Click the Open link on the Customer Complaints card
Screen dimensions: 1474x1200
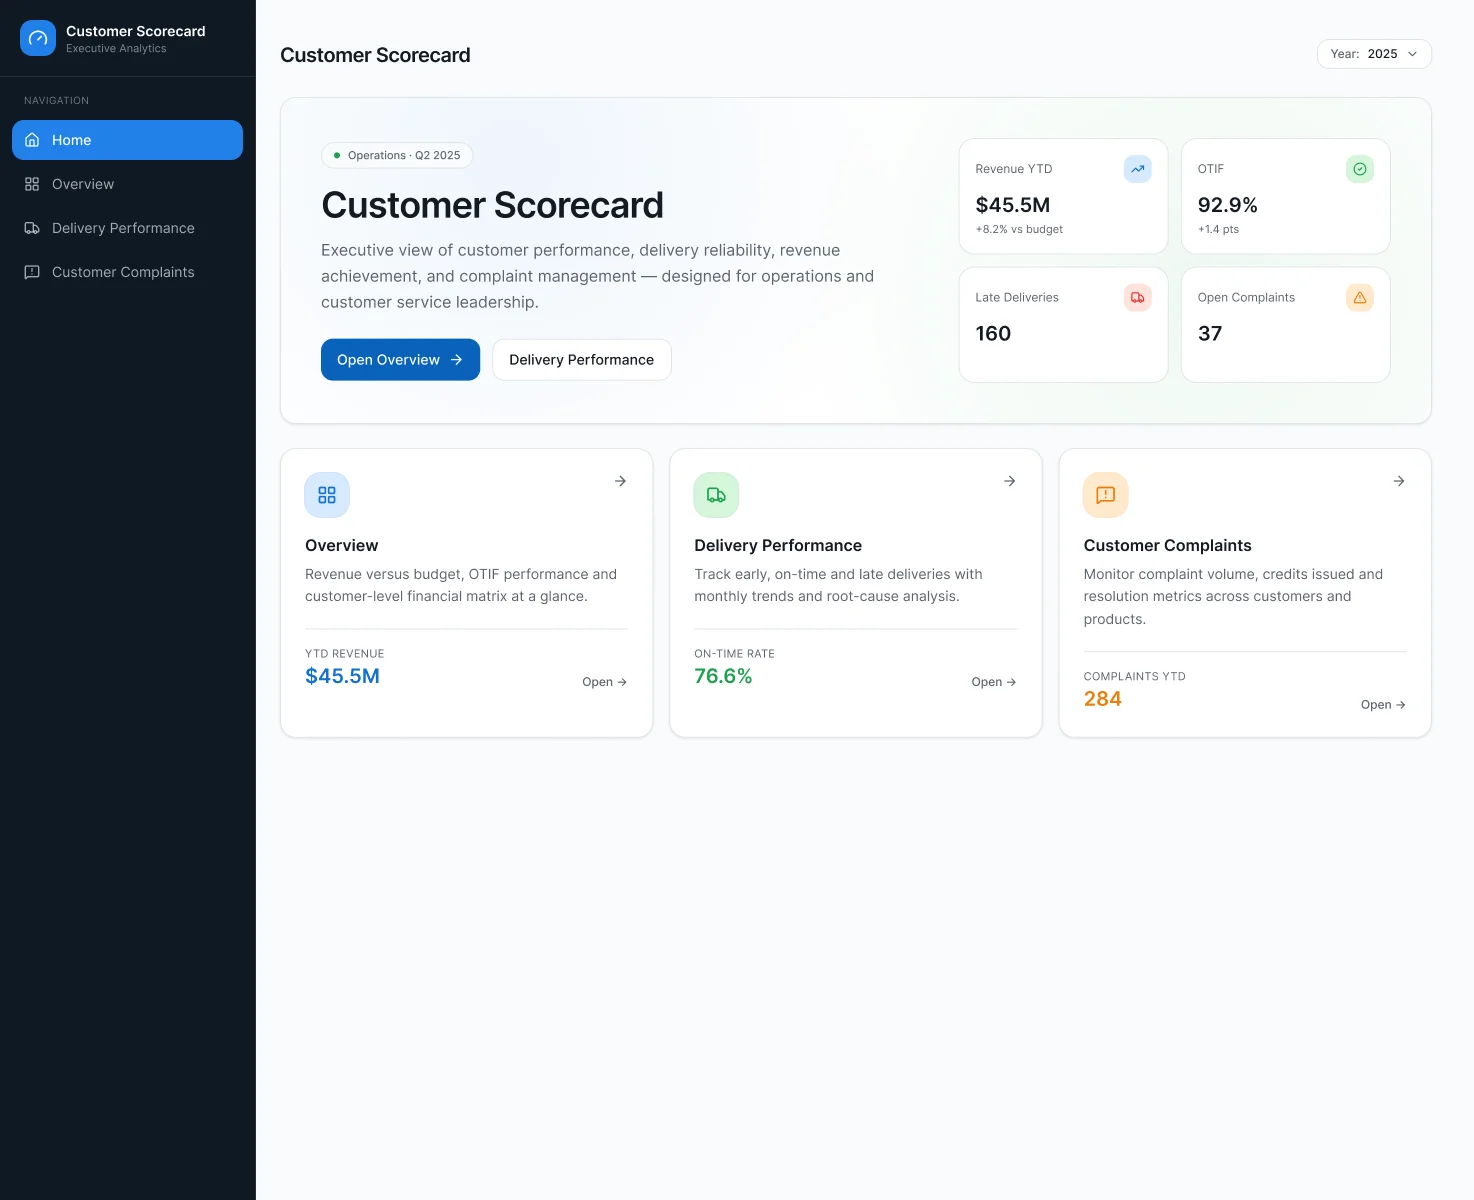1383,705
